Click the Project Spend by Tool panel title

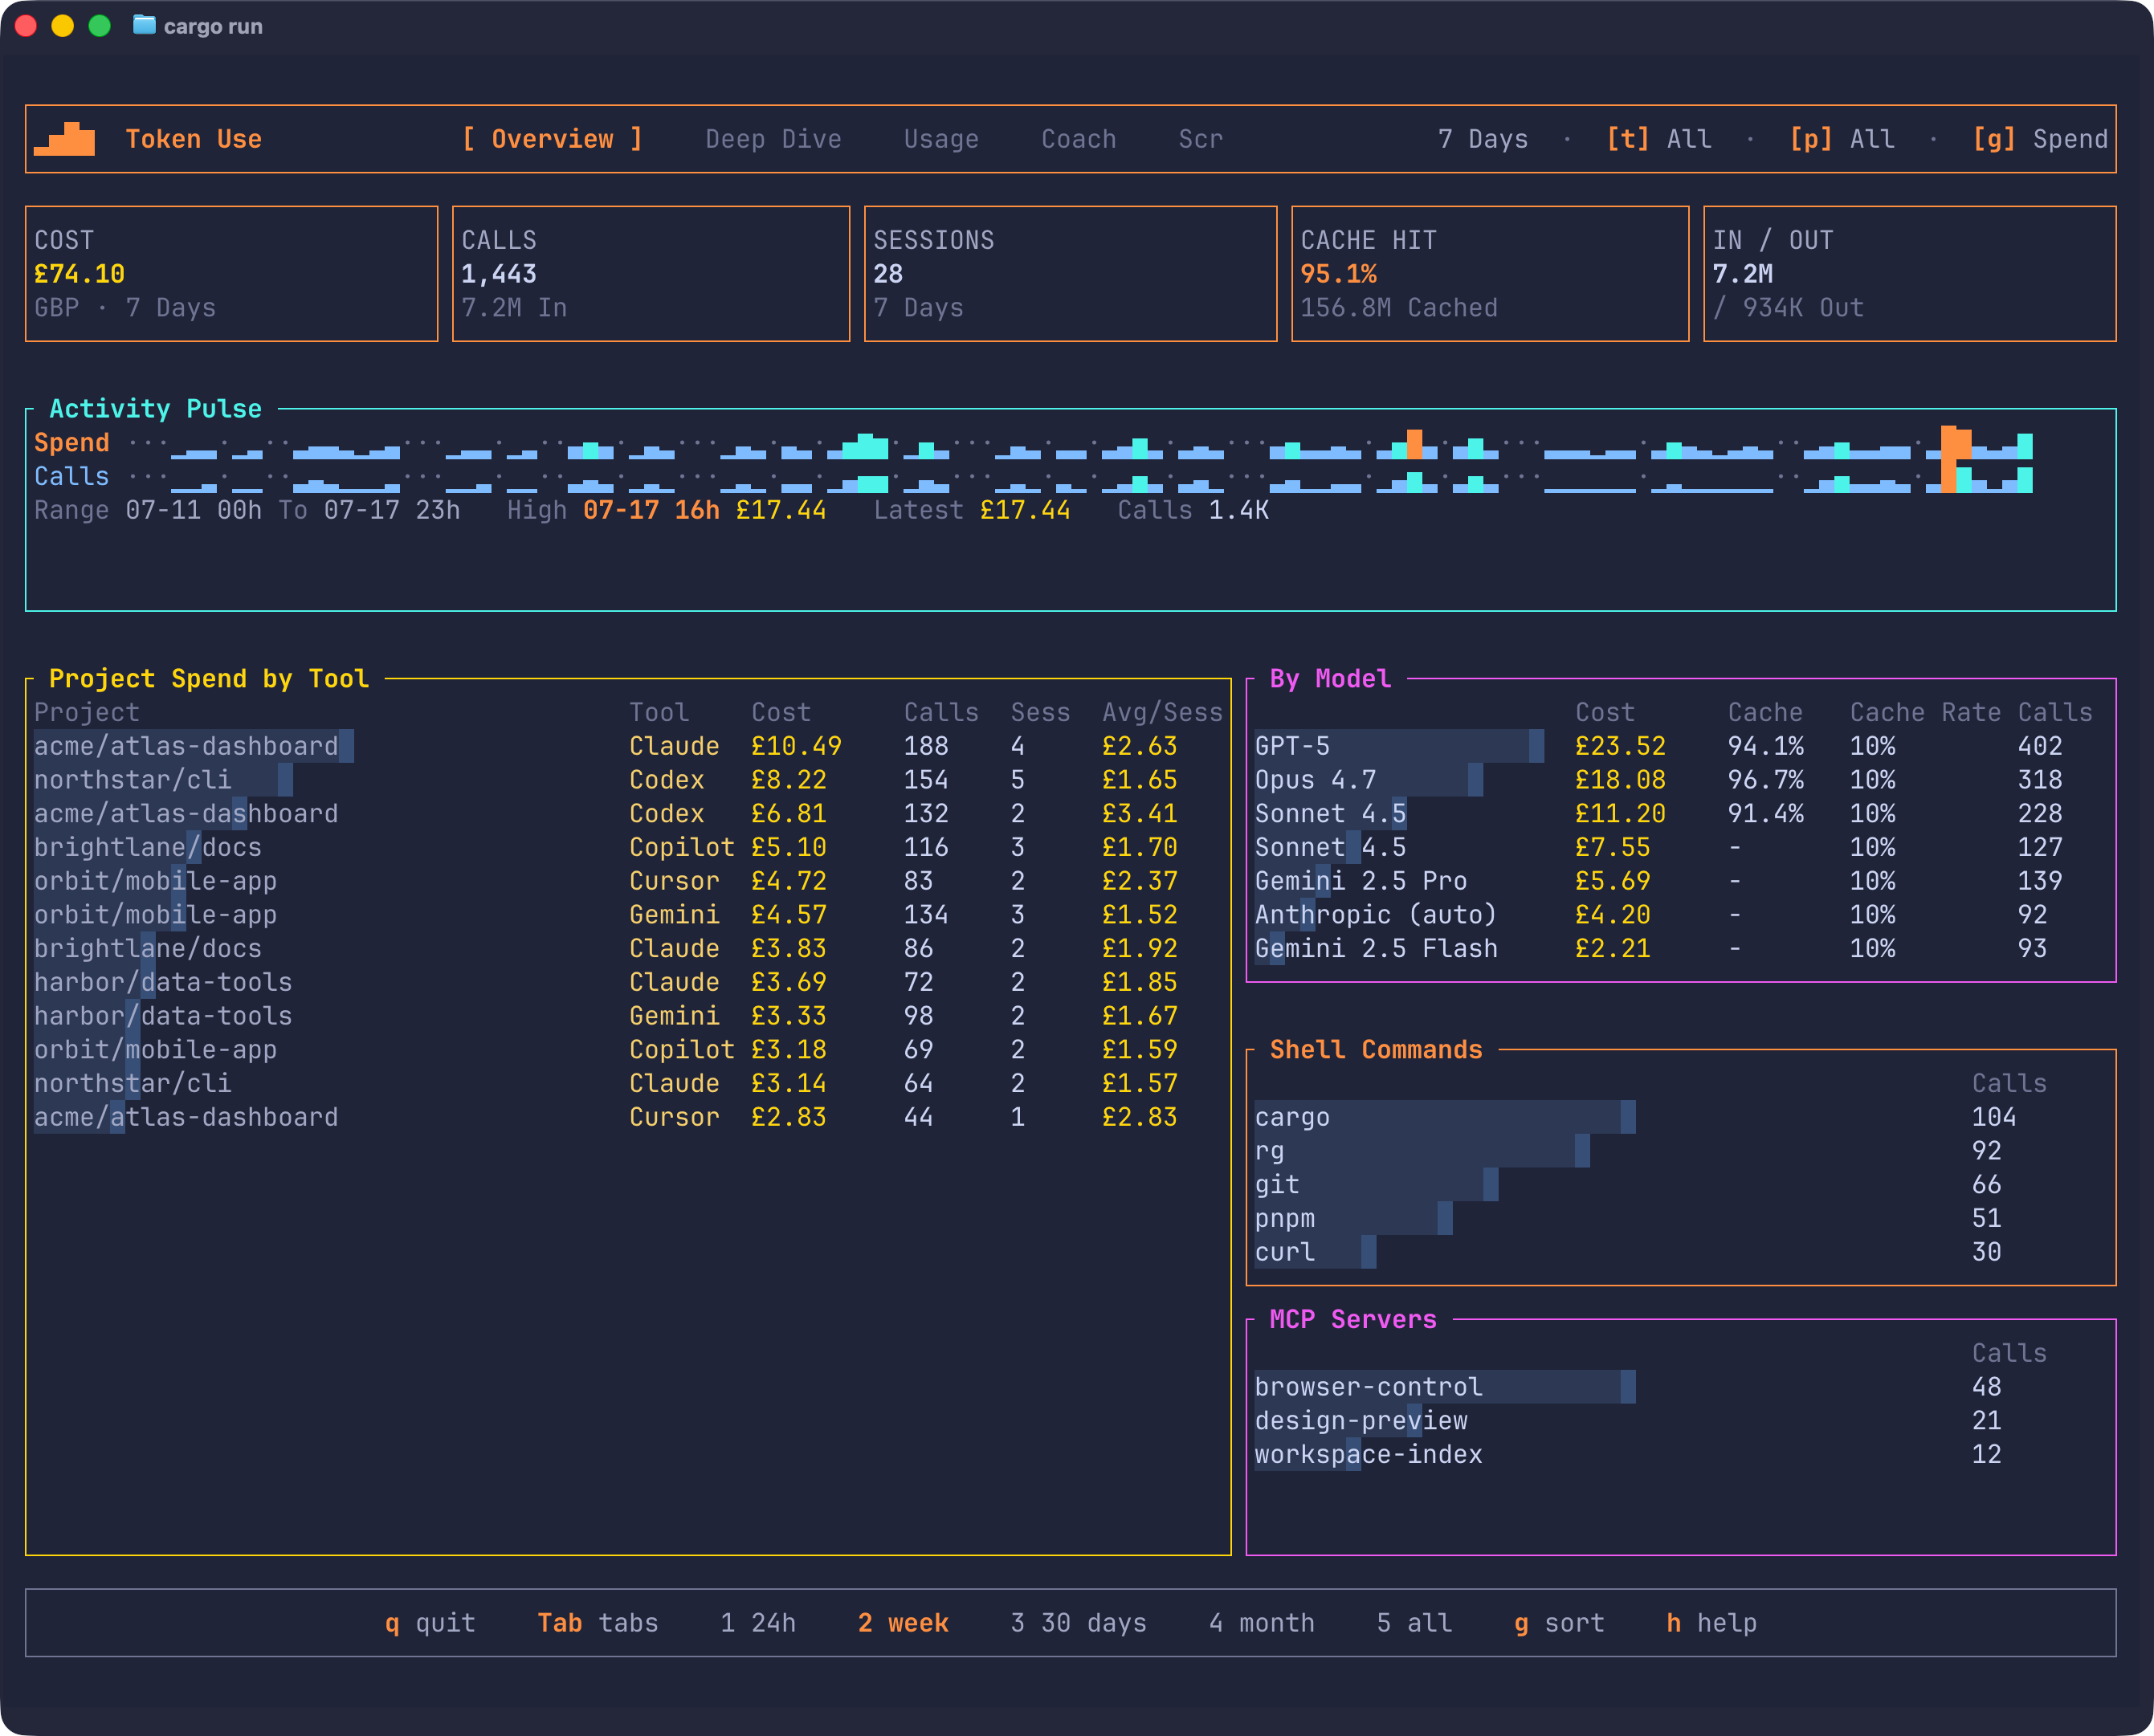click(x=209, y=679)
